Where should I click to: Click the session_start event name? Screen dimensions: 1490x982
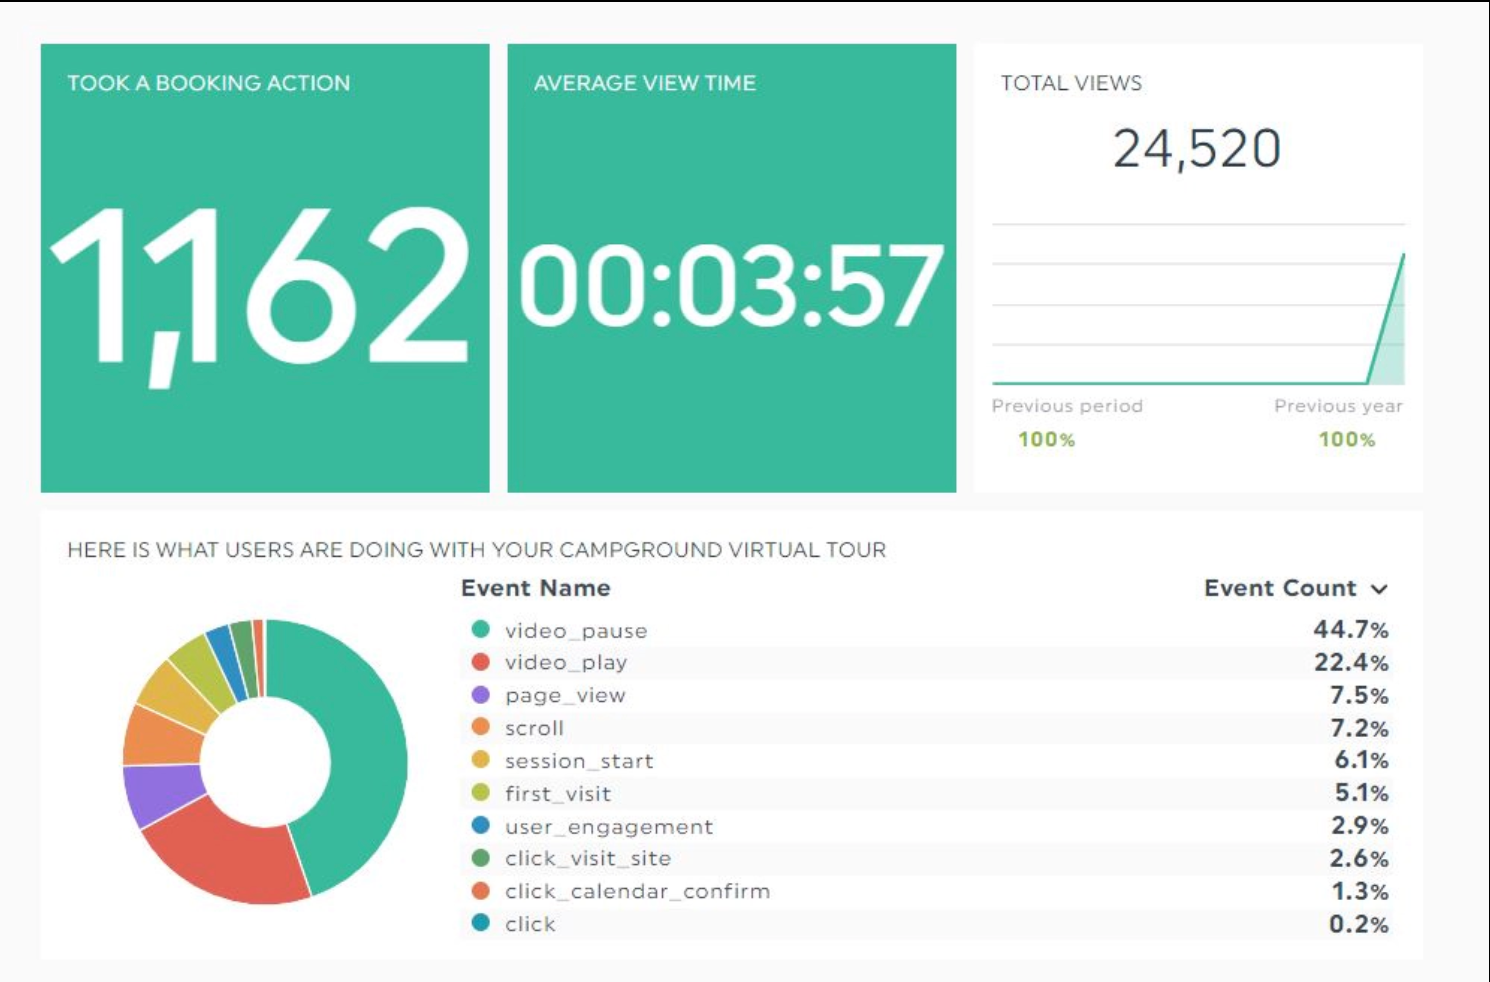579,761
